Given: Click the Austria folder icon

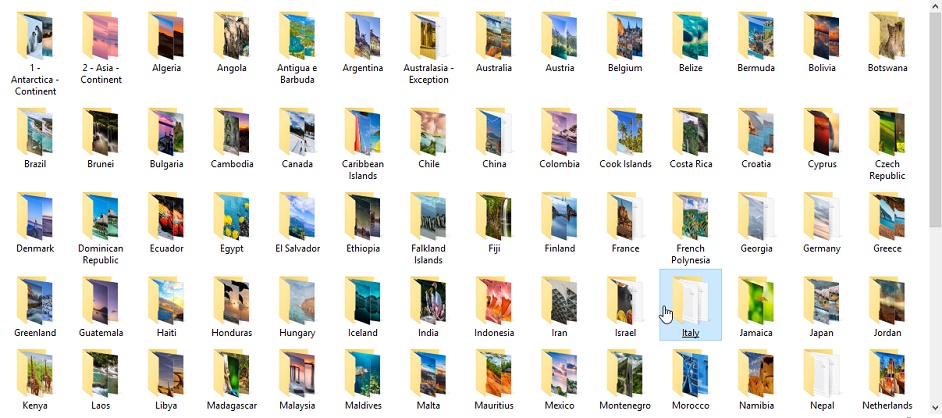Looking at the screenshot, I should click(559, 35).
